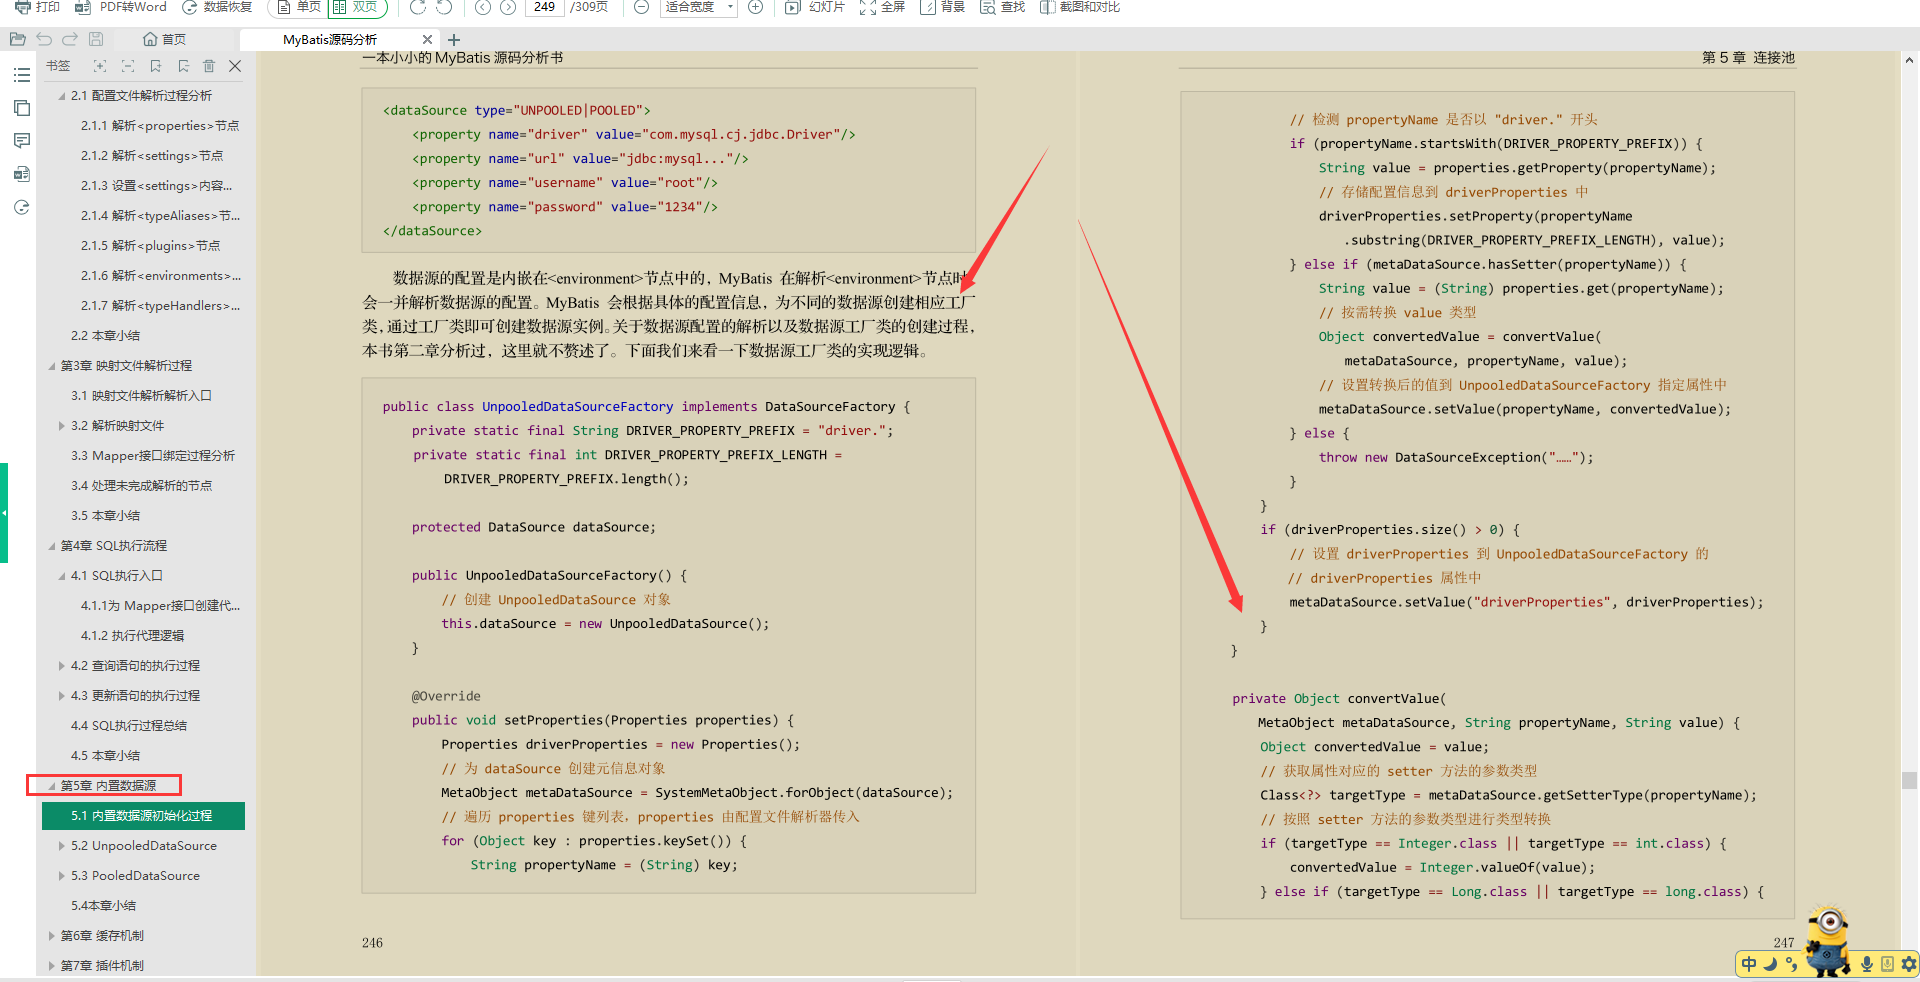Go to next page arrow
The width and height of the screenshot is (1920, 982).
coord(508,7)
